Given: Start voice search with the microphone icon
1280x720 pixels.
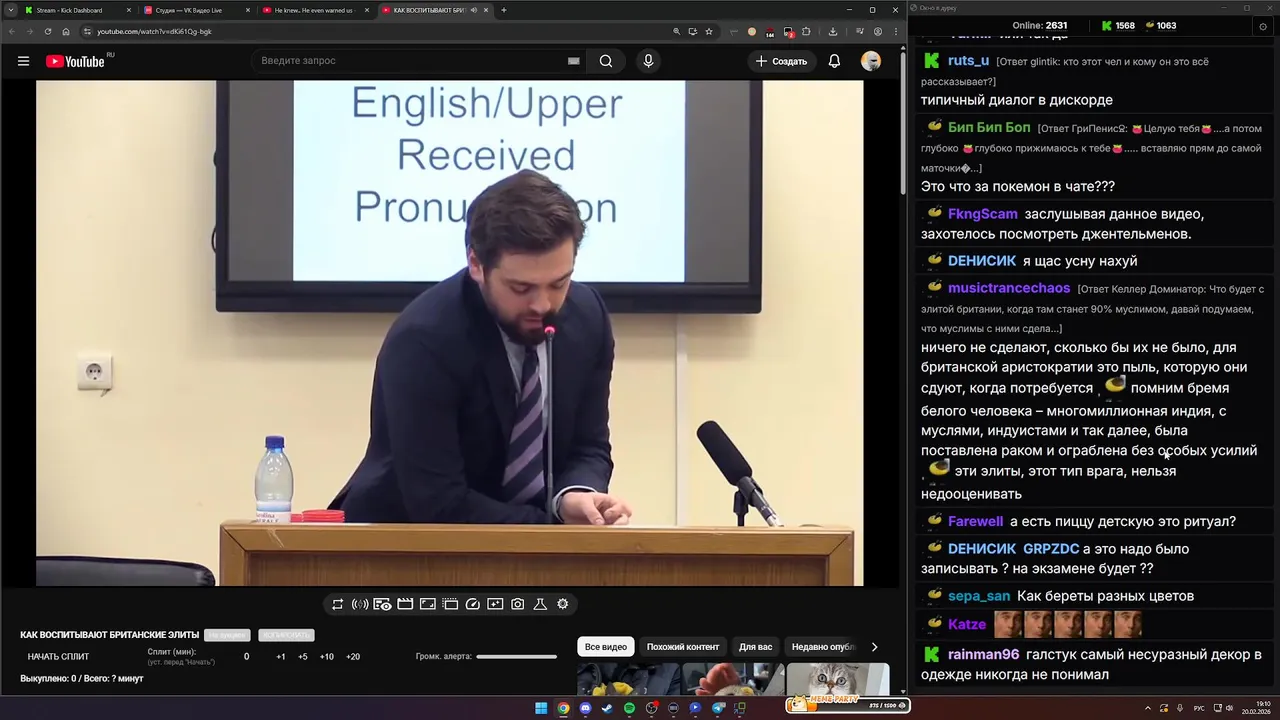Looking at the screenshot, I should pyautogui.click(x=648, y=61).
